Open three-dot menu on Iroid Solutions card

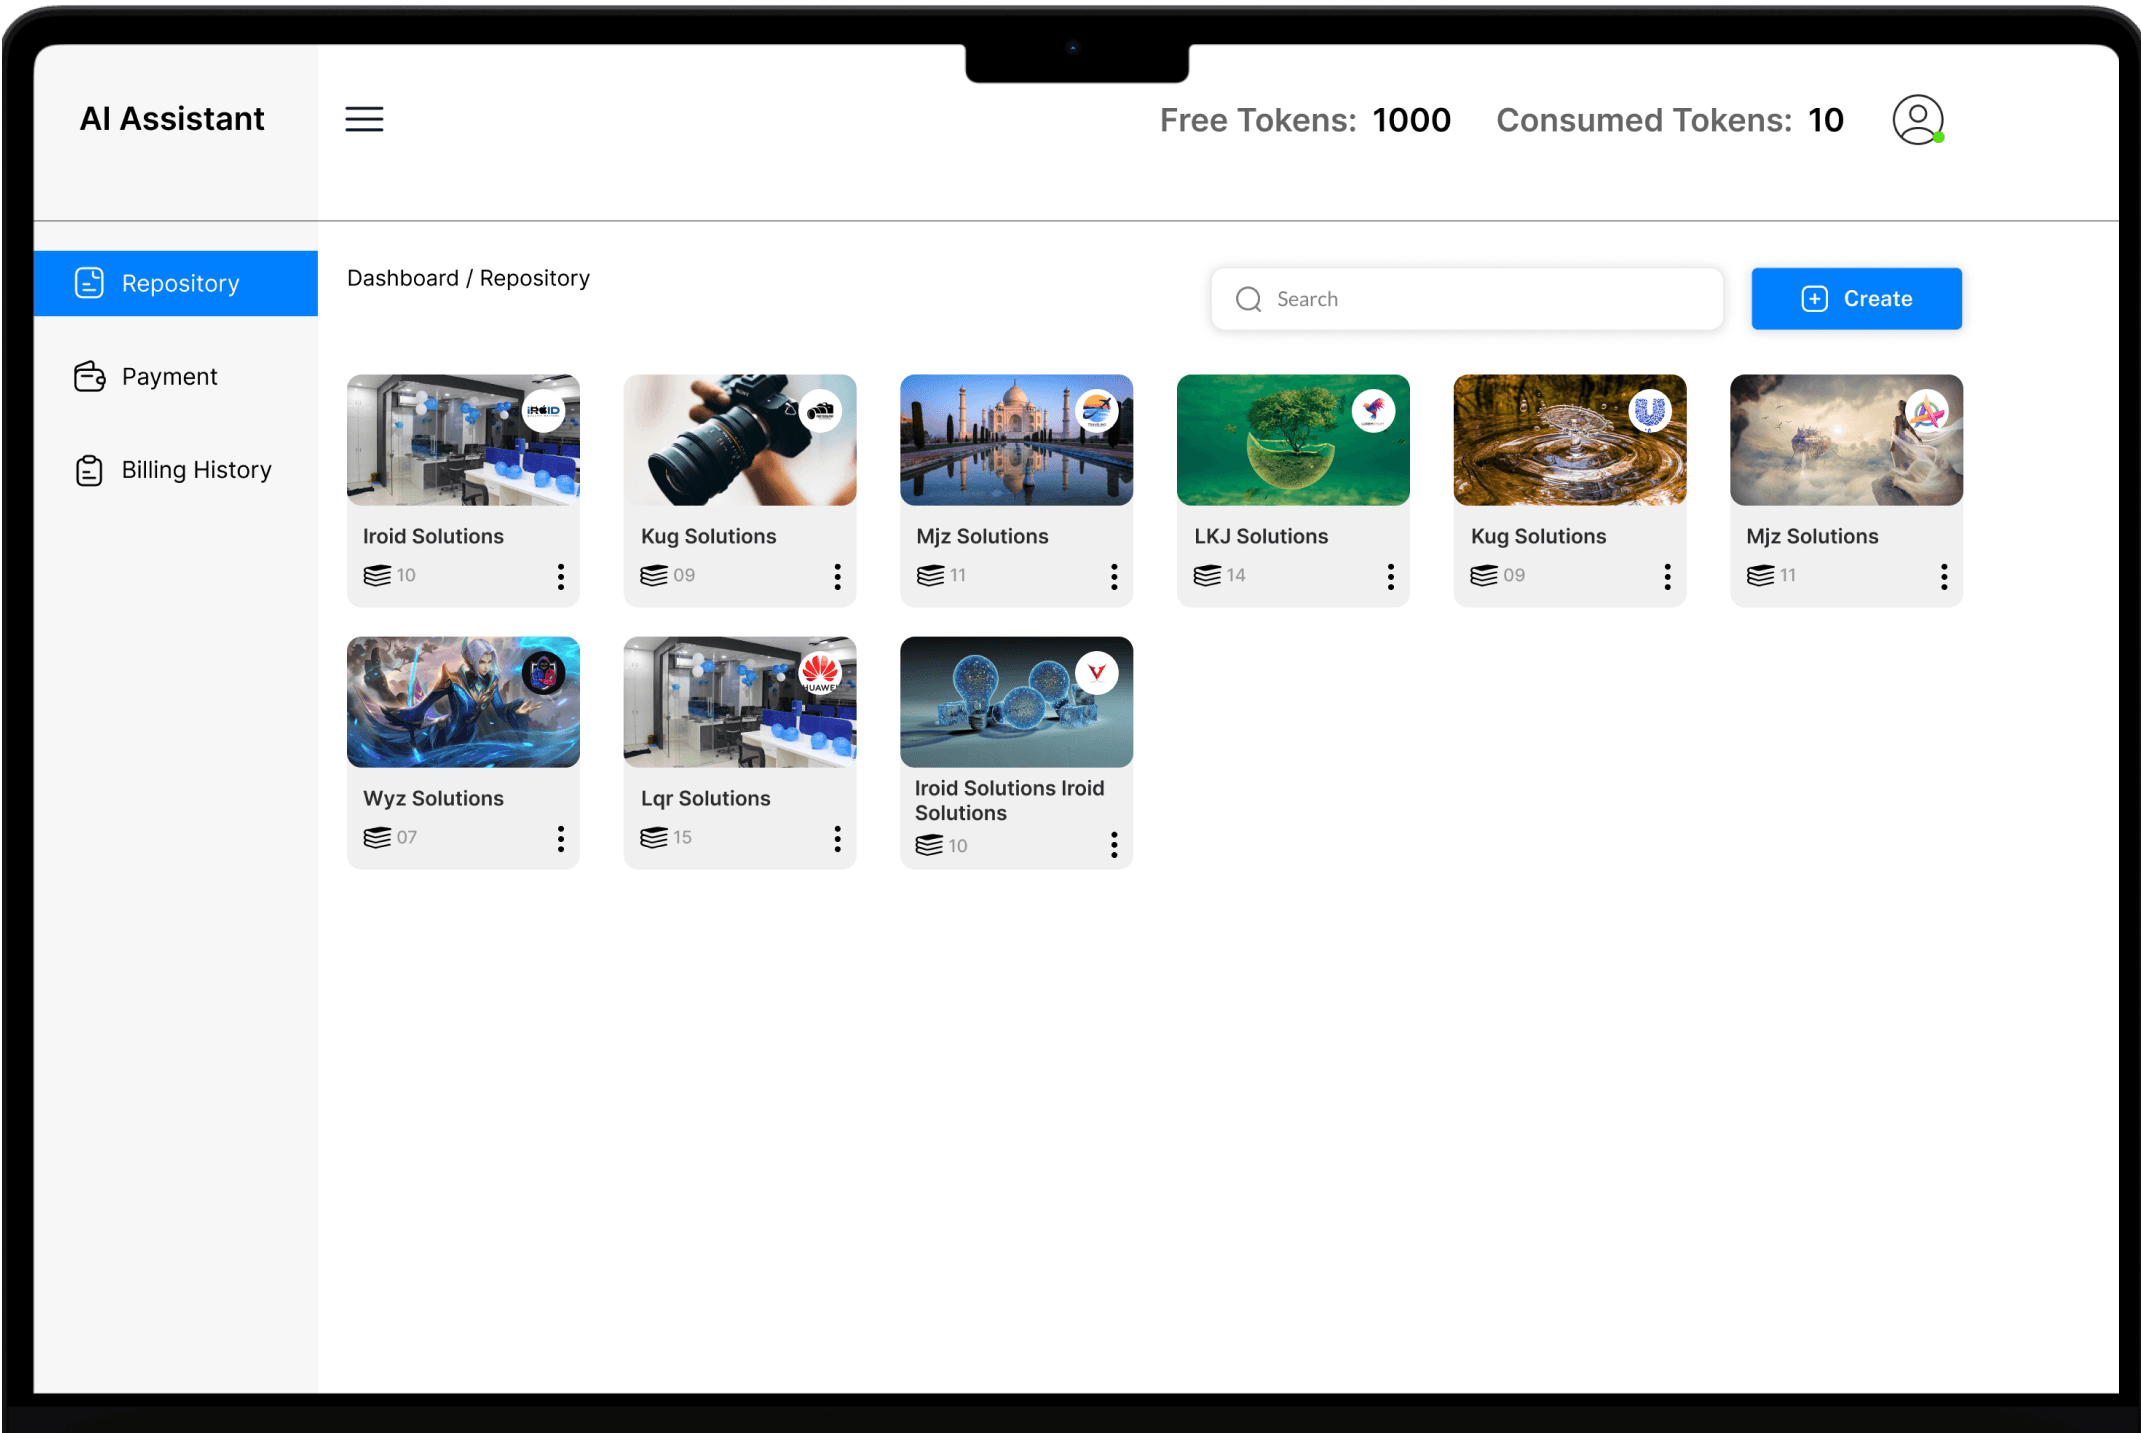(561, 576)
